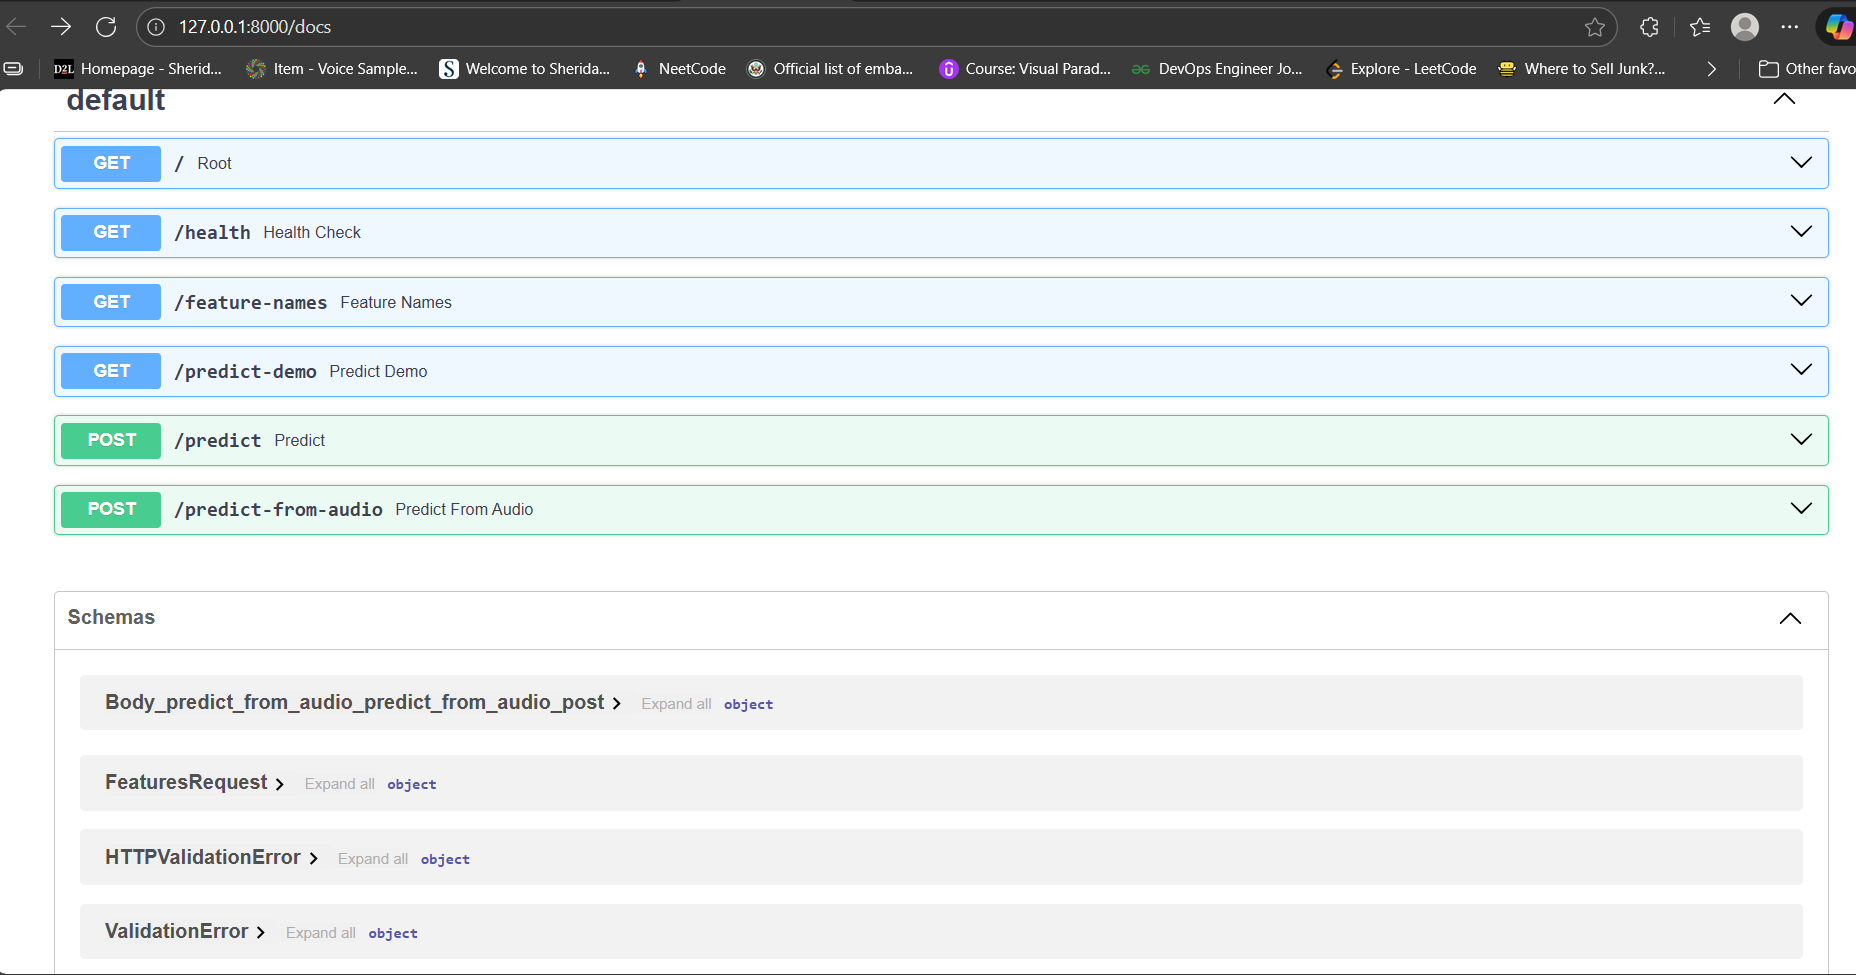Click the 'object' type label for ValidationError
This screenshot has width=1856, height=975.
click(x=393, y=934)
